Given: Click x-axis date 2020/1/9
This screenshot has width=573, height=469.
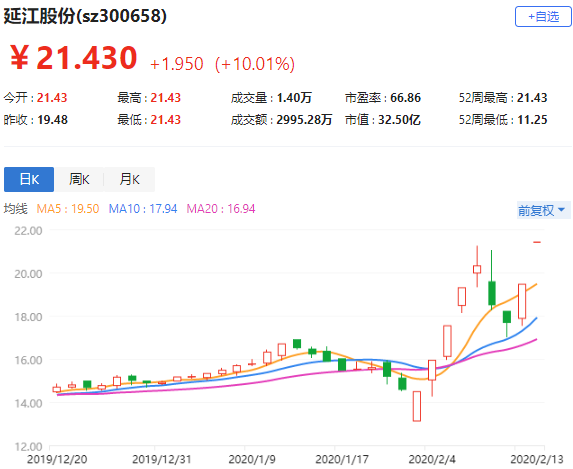Looking at the screenshot, I should (x=252, y=459).
